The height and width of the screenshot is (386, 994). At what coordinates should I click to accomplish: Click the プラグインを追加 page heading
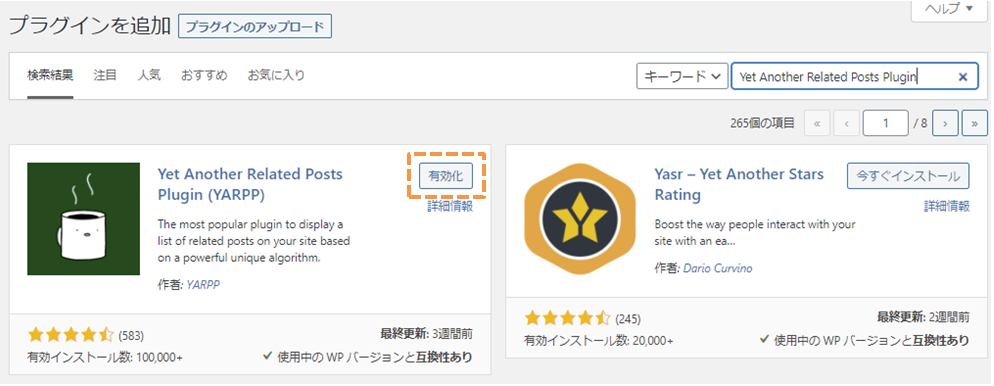pyautogui.click(x=89, y=26)
